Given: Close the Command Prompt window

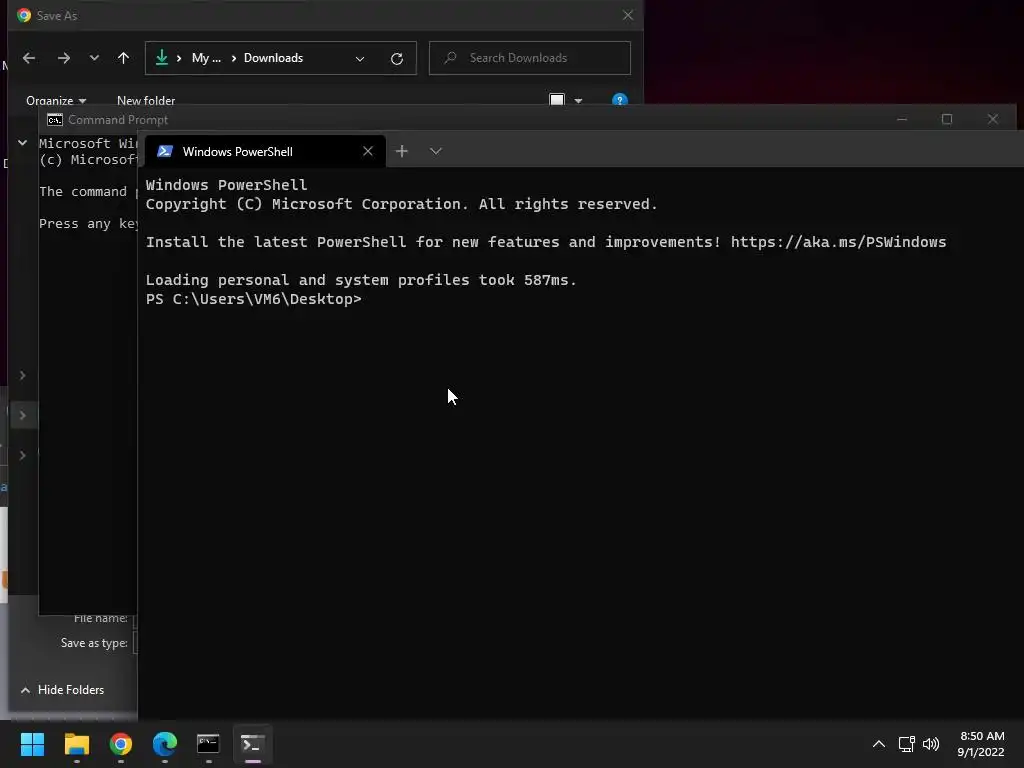Looking at the screenshot, I should (993, 119).
